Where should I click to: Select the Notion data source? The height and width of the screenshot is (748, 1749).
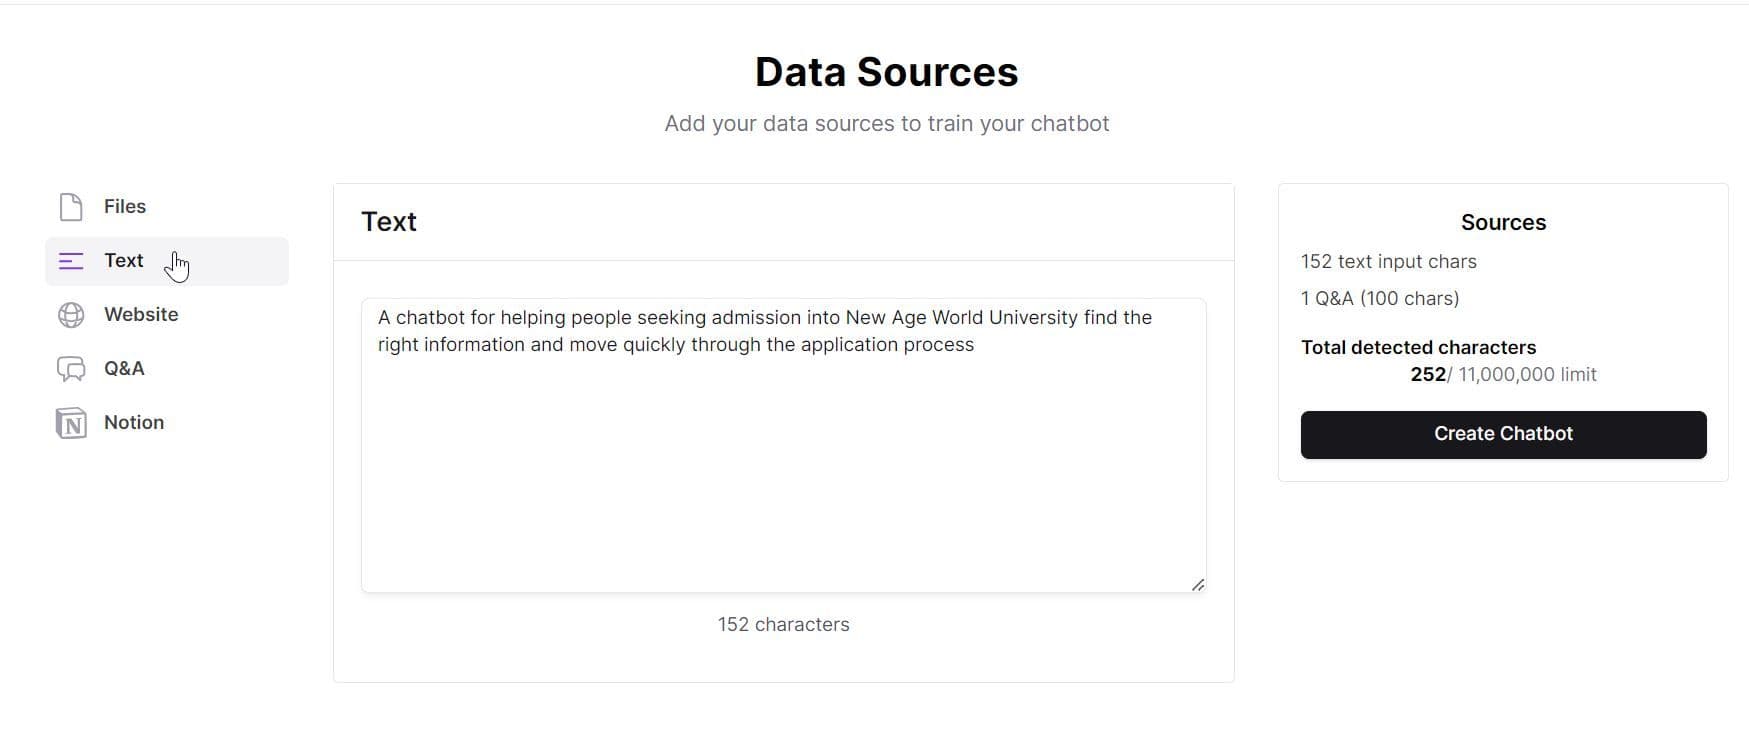click(x=132, y=422)
